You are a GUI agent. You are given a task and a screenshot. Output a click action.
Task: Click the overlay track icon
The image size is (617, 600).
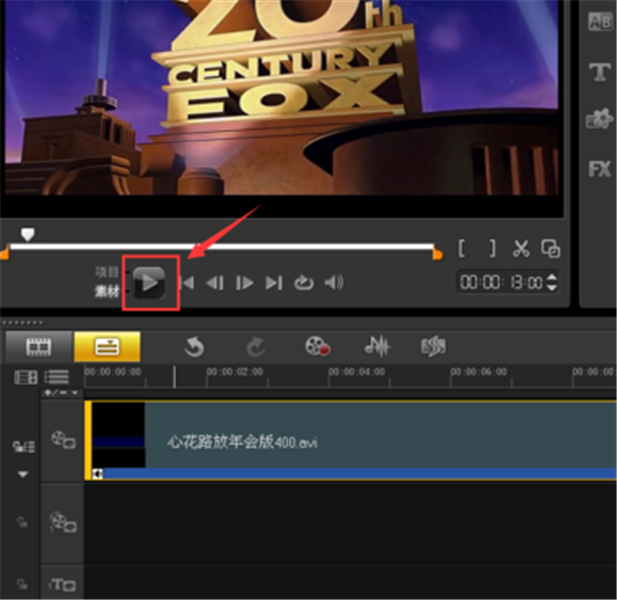63,523
